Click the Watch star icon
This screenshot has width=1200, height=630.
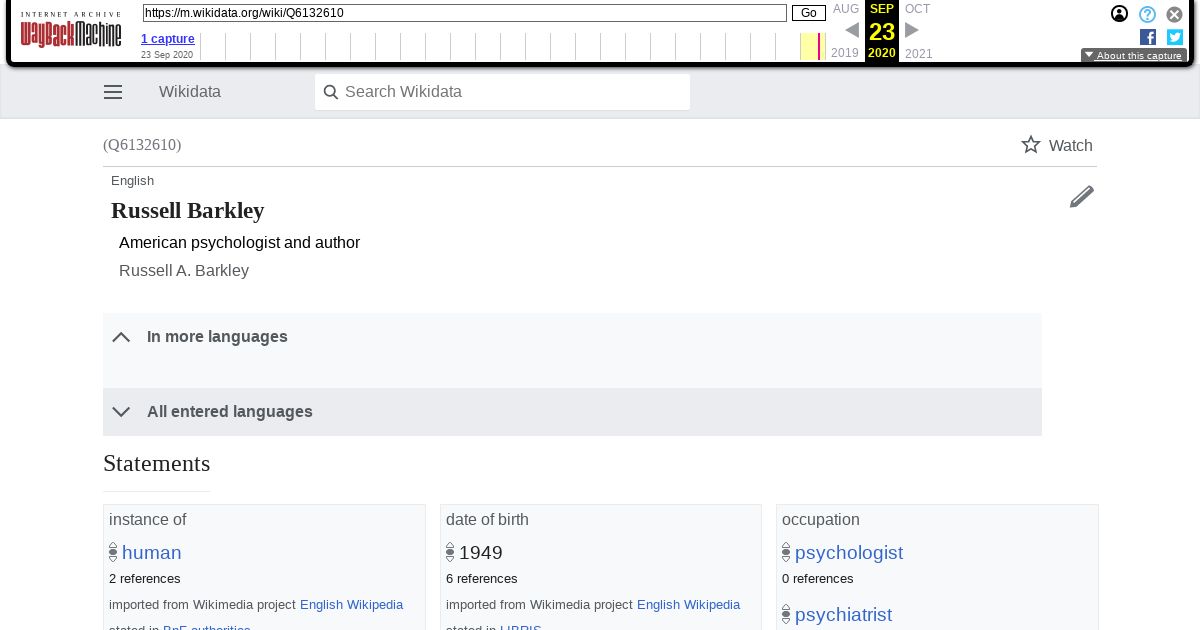coord(1031,145)
